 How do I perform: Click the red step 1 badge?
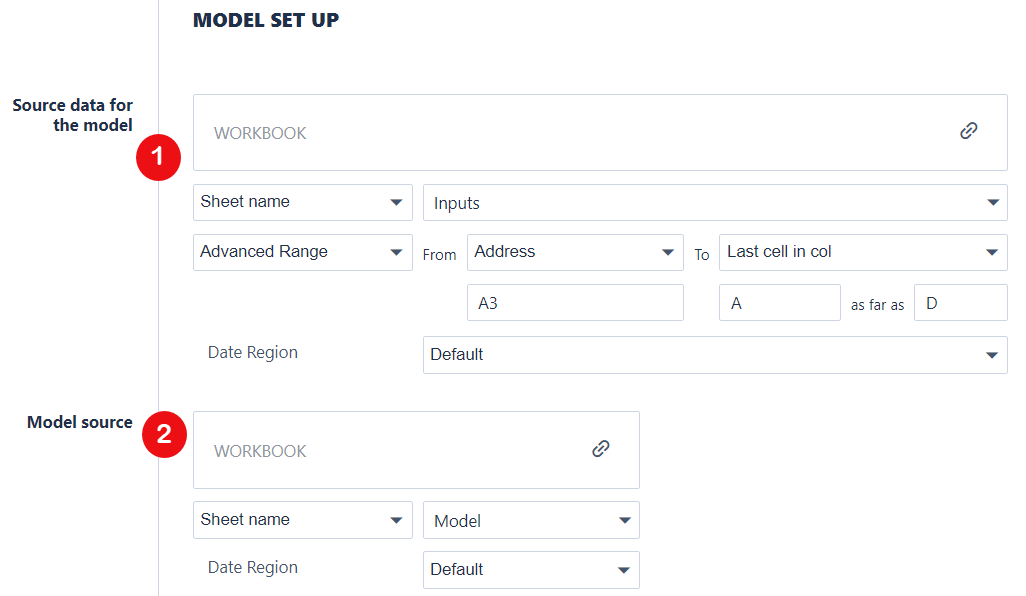tap(158, 158)
